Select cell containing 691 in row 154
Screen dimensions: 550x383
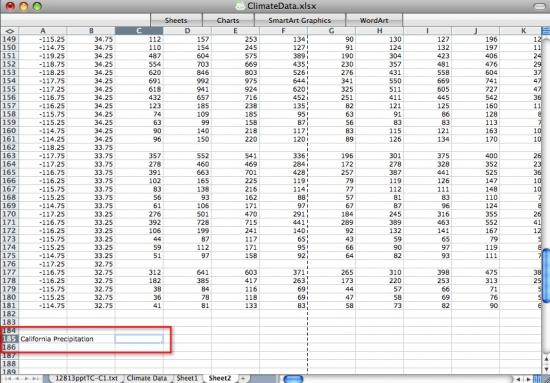tap(139, 81)
